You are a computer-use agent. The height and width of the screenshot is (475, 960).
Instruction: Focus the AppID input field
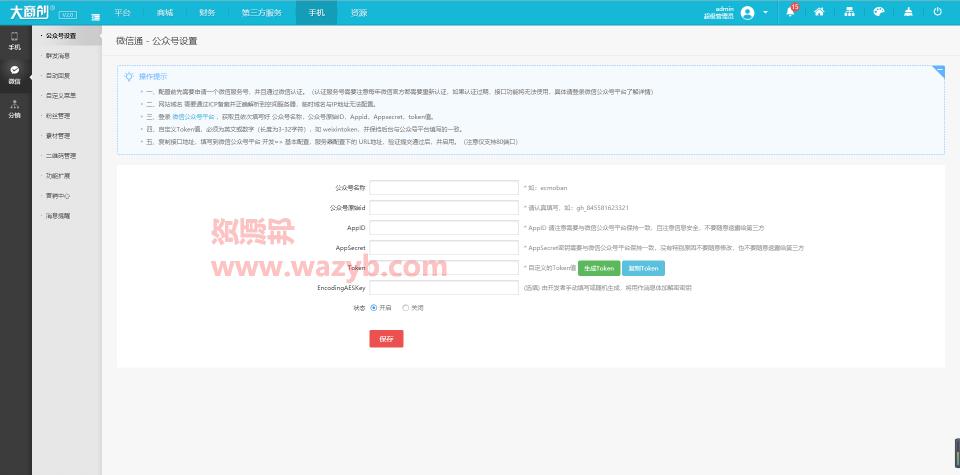pos(444,228)
